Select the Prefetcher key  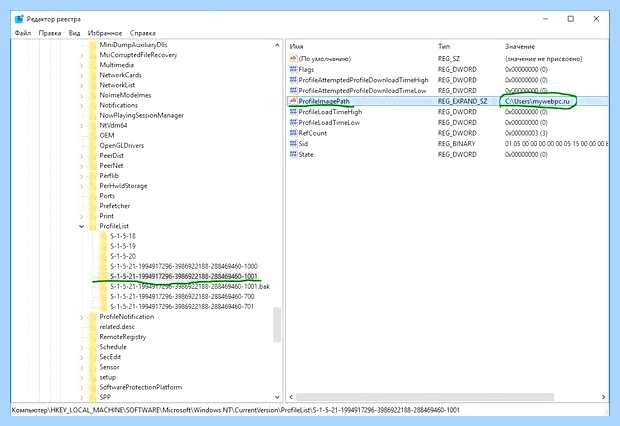(115, 206)
